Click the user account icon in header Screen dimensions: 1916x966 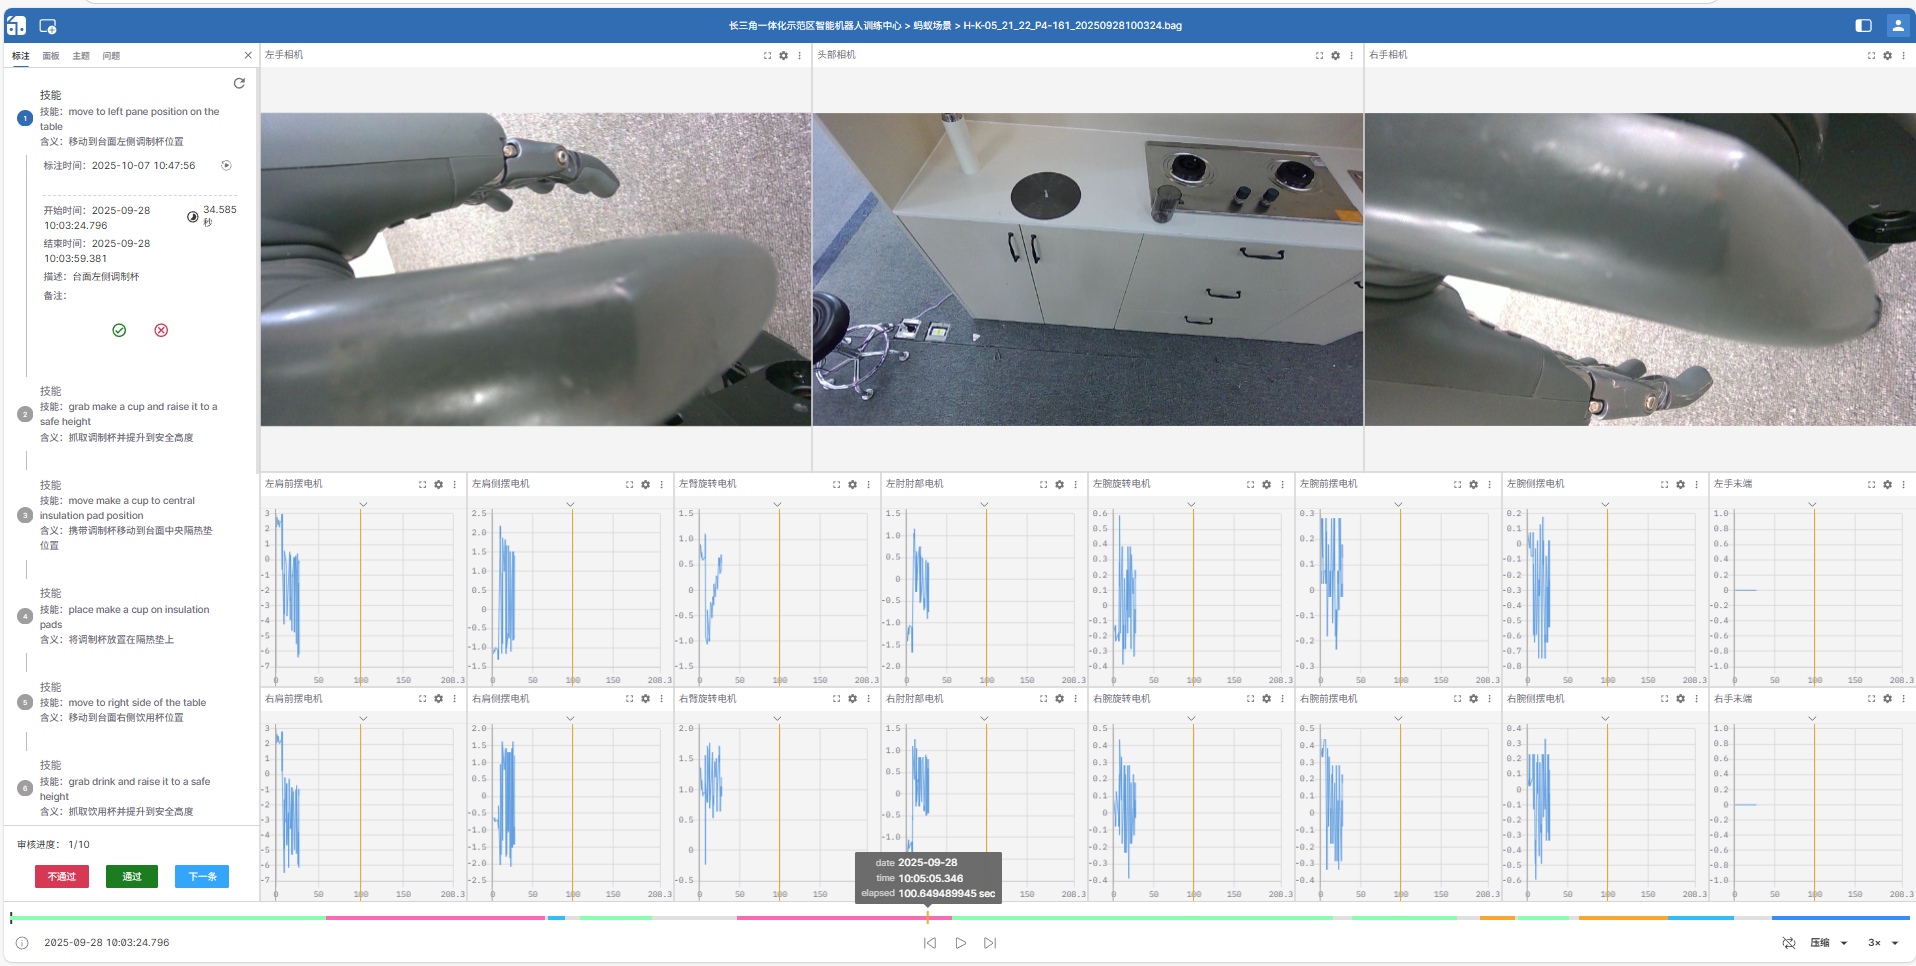click(x=1897, y=26)
